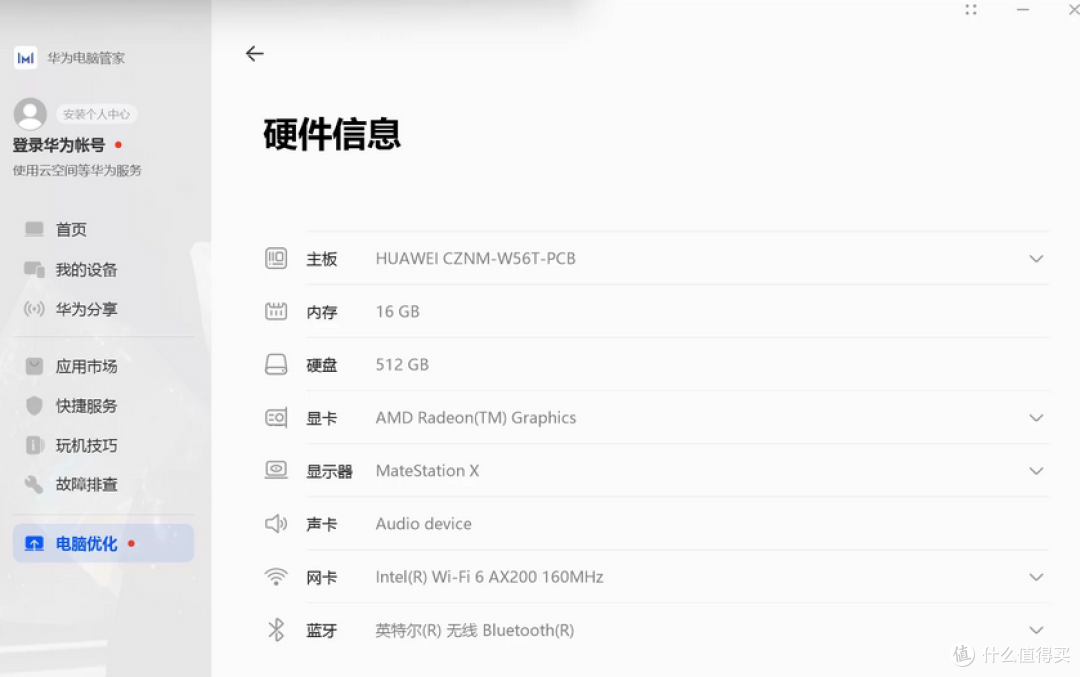
Task: Select the 512 GB disk value
Action: click(402, 364)
